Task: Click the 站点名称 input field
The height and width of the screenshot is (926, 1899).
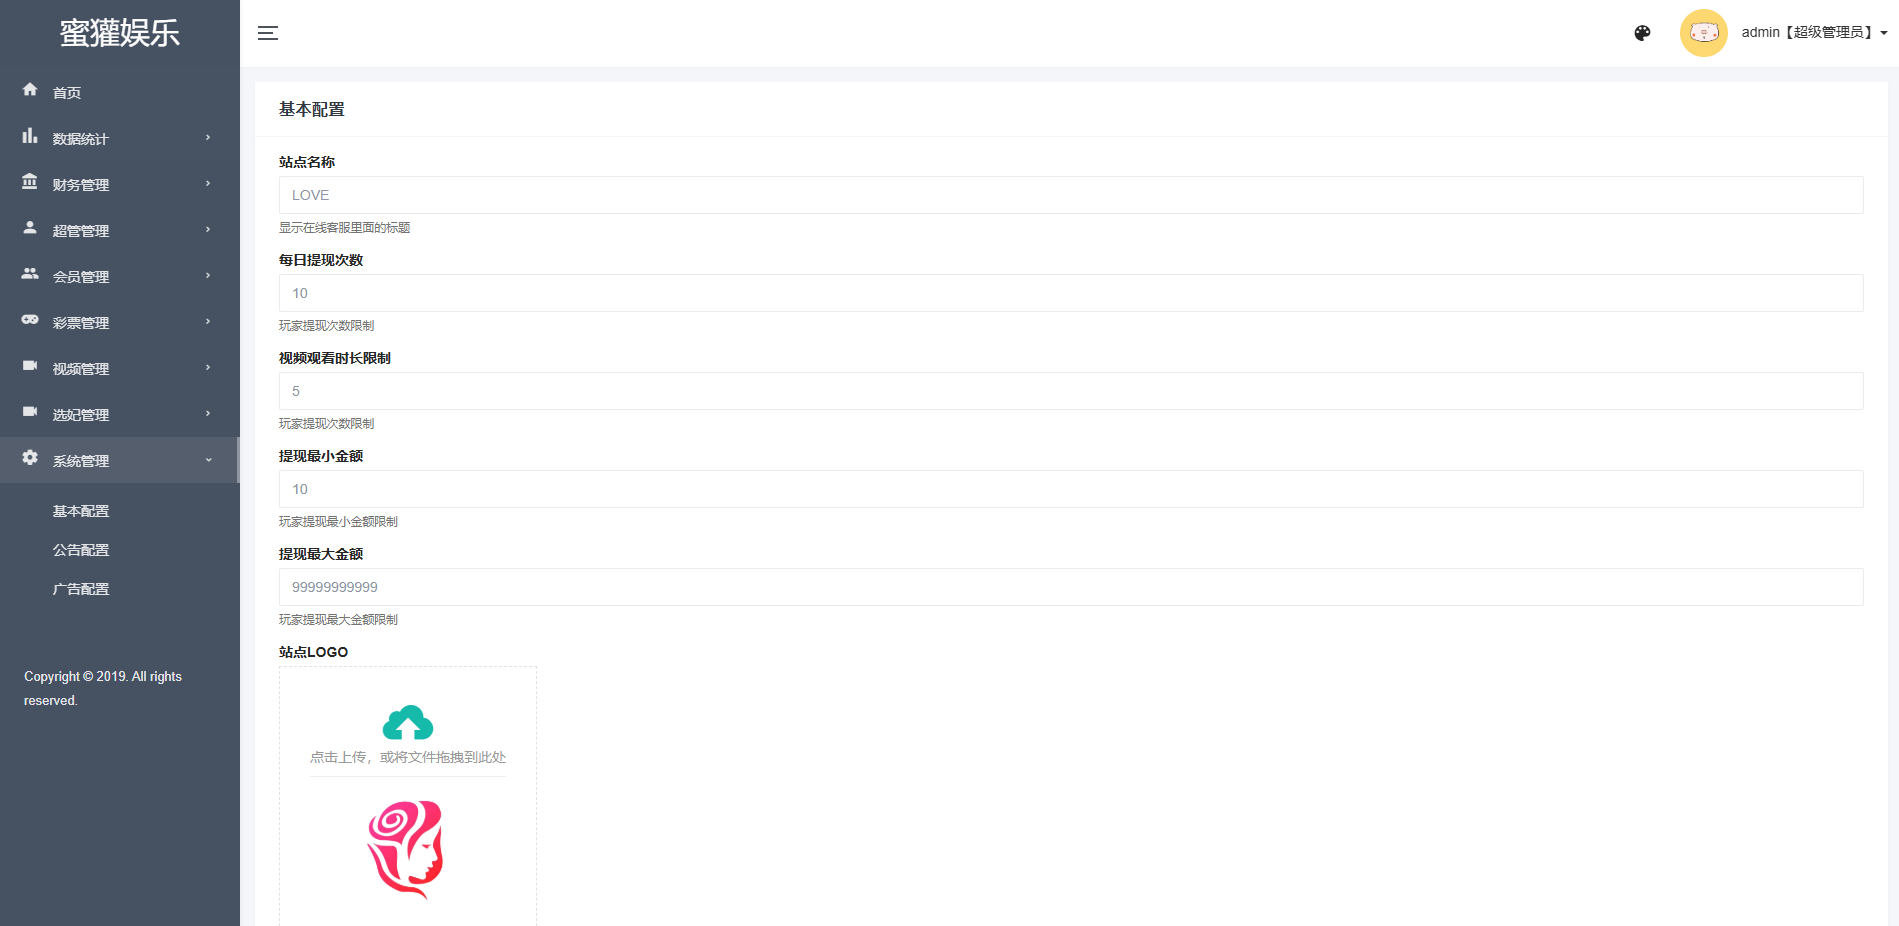Action: pyautogui.click(x=1070, y=195)
